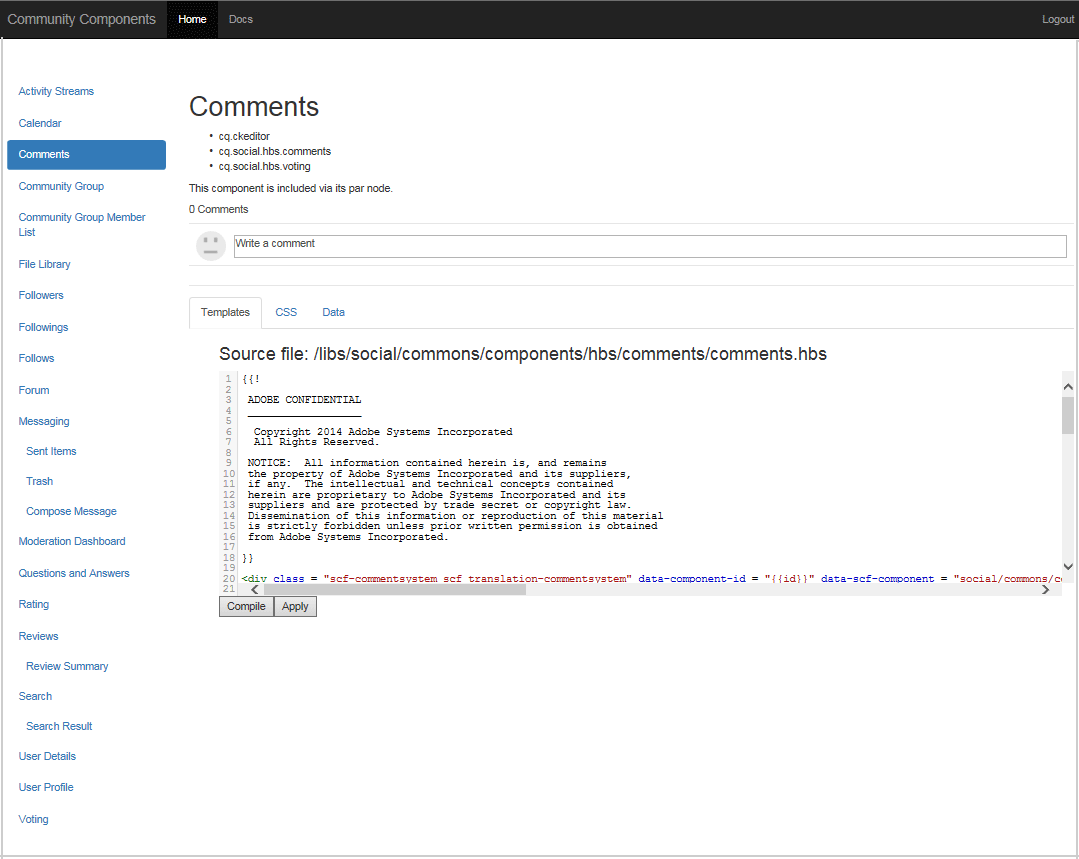The width and height of the screenshot is (1079, 859).
Task: Click the Community Components brand title
Action: (x=81, y=19)
